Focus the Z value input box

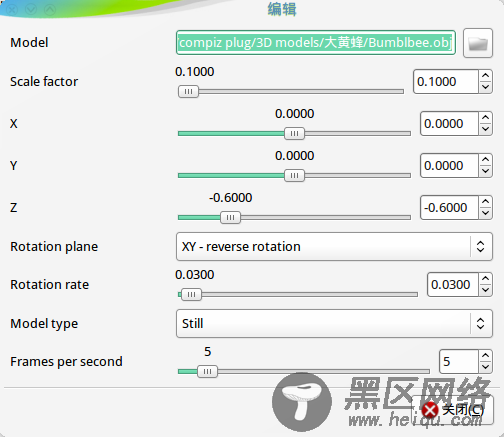click(x=449, y=208)
